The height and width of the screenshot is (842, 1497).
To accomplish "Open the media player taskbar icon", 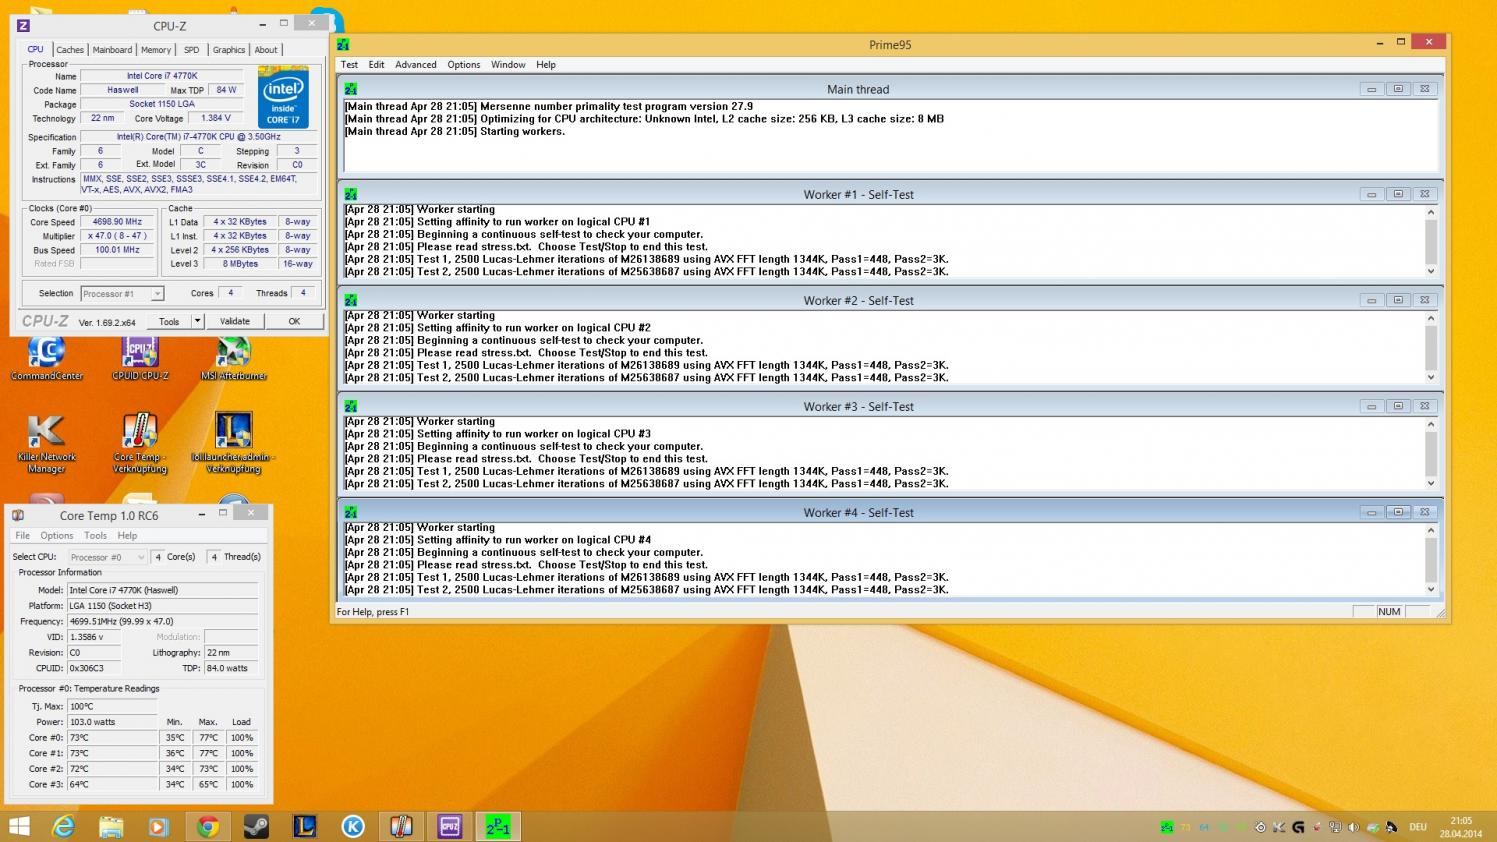I will [x=159, y=826].
